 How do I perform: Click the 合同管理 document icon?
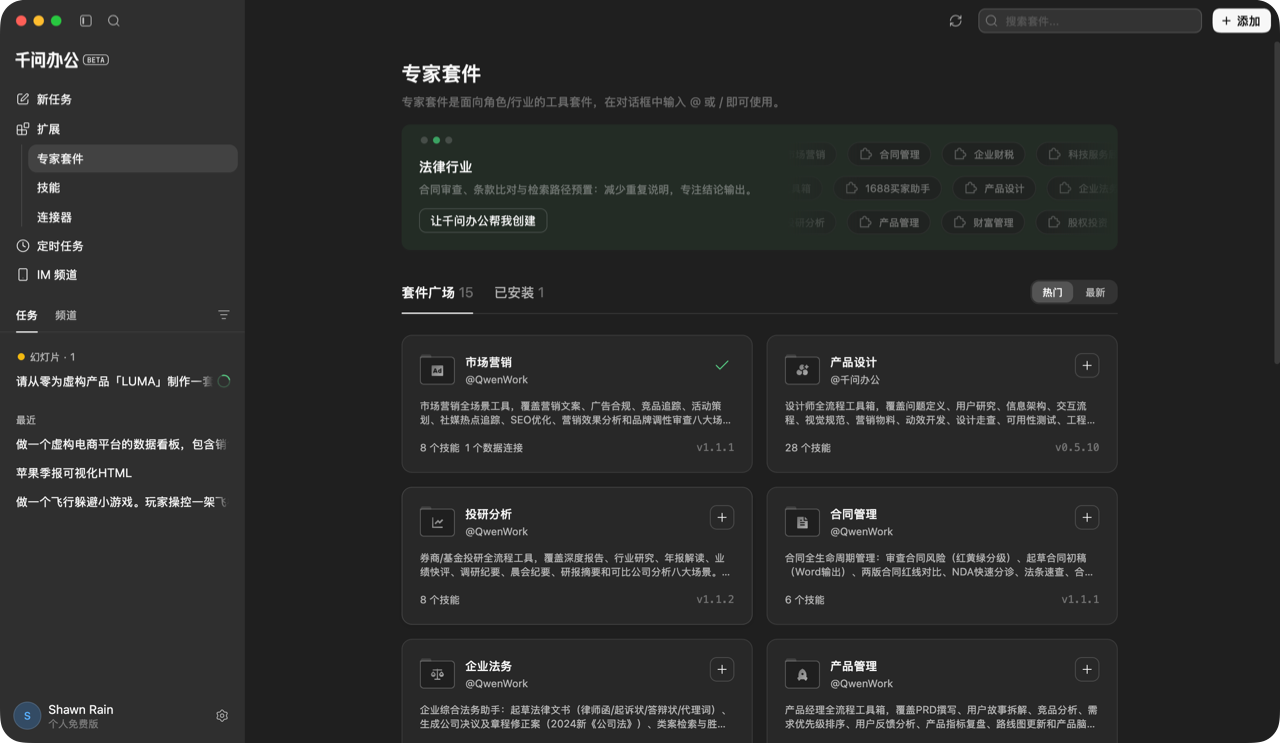pyautogui.click(x=802, y=522)
